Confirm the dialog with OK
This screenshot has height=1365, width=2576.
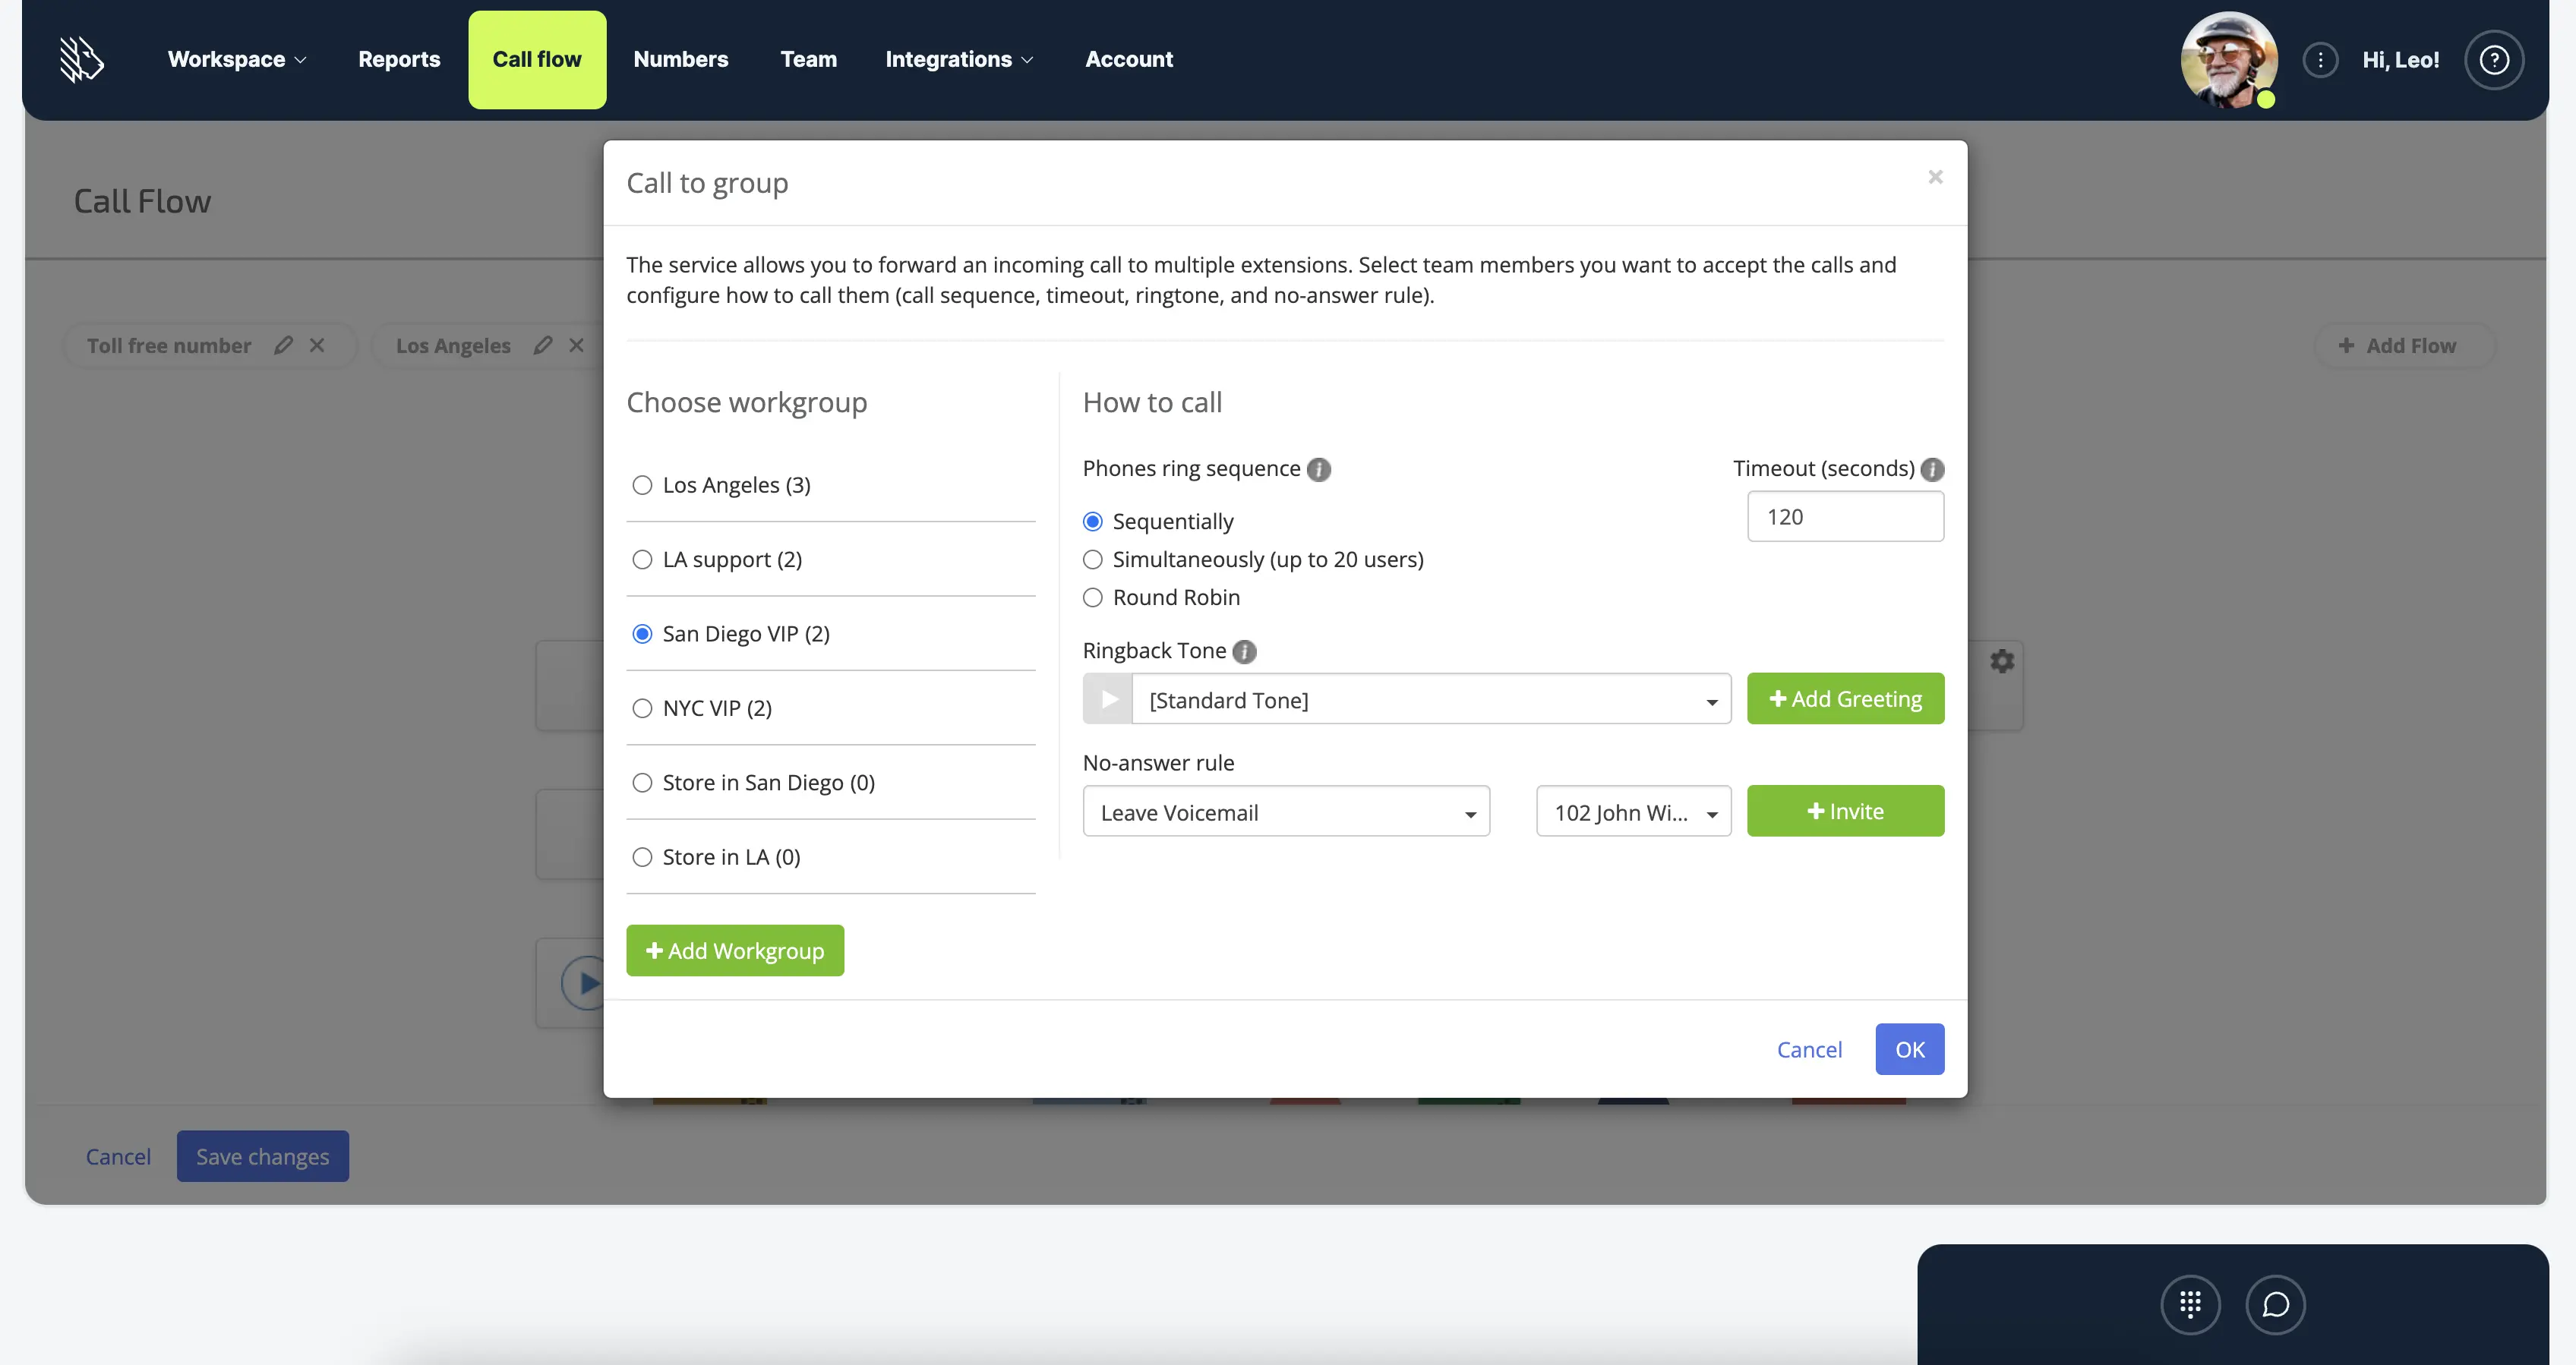[1910, 1049]
